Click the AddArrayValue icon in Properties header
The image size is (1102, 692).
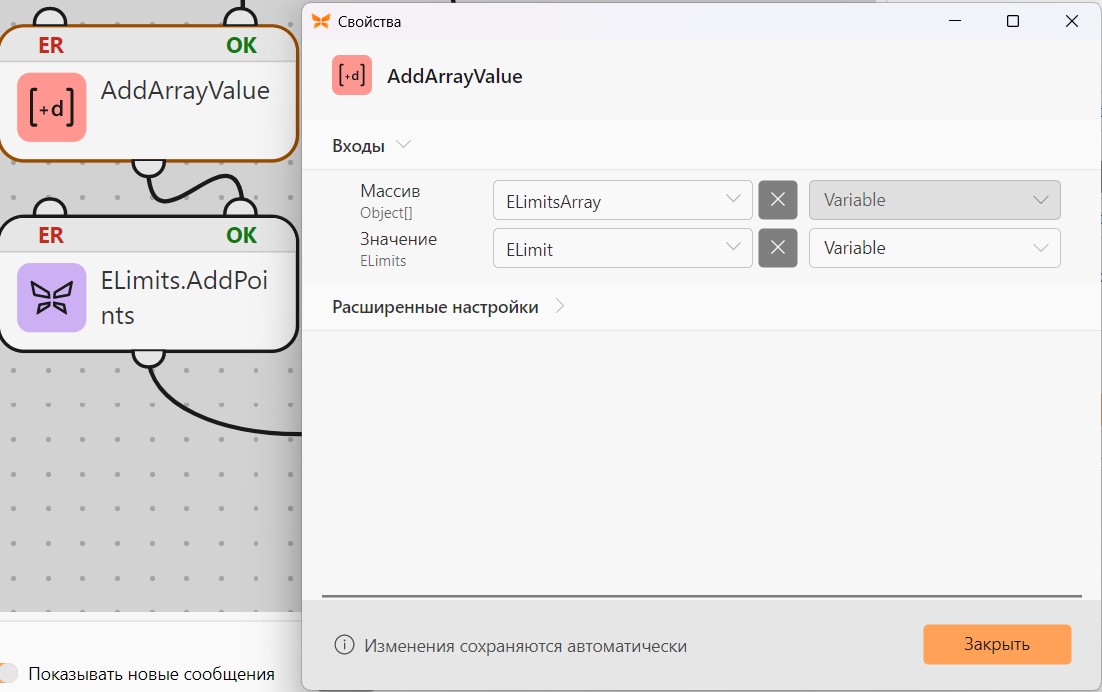tap(352, 75)
